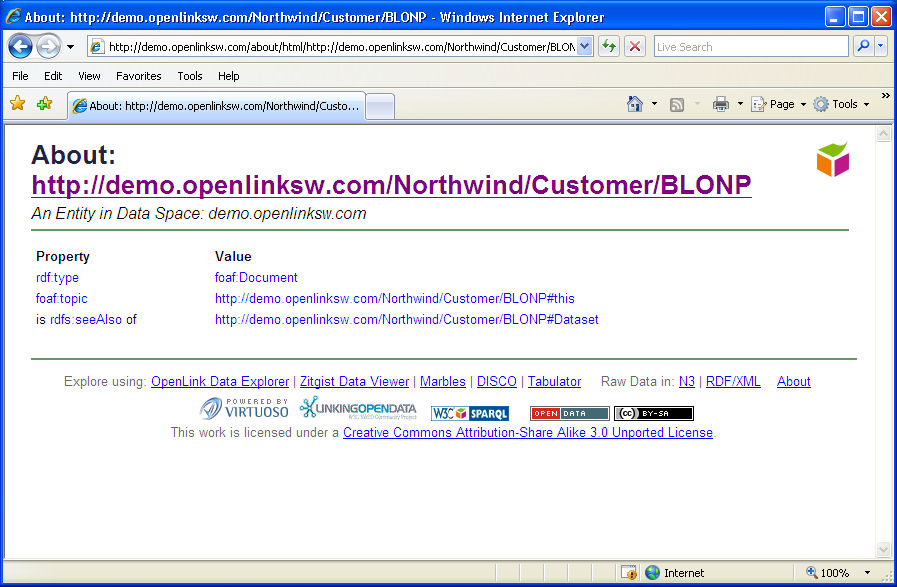Open the Favorites menu
Screen dimensions: 897x587
coord(138,76)
